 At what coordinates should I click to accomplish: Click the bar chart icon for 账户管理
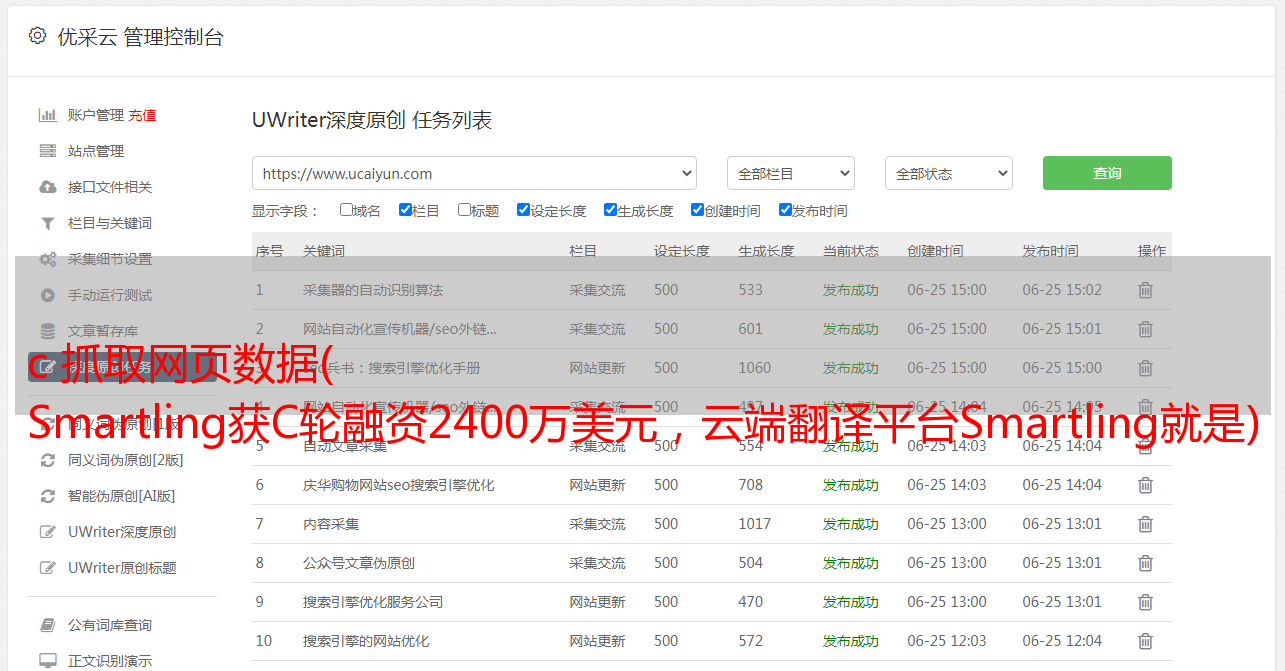point(47,115)
